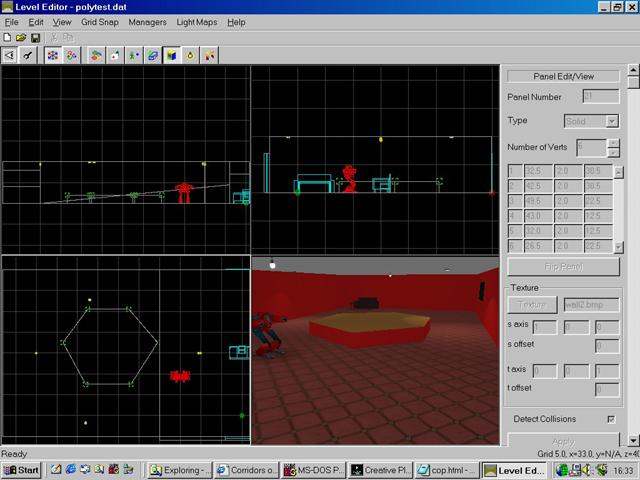Open the panel Type dropdown
The width and height of the screenshot is (640, 480).
click(612, 121)
